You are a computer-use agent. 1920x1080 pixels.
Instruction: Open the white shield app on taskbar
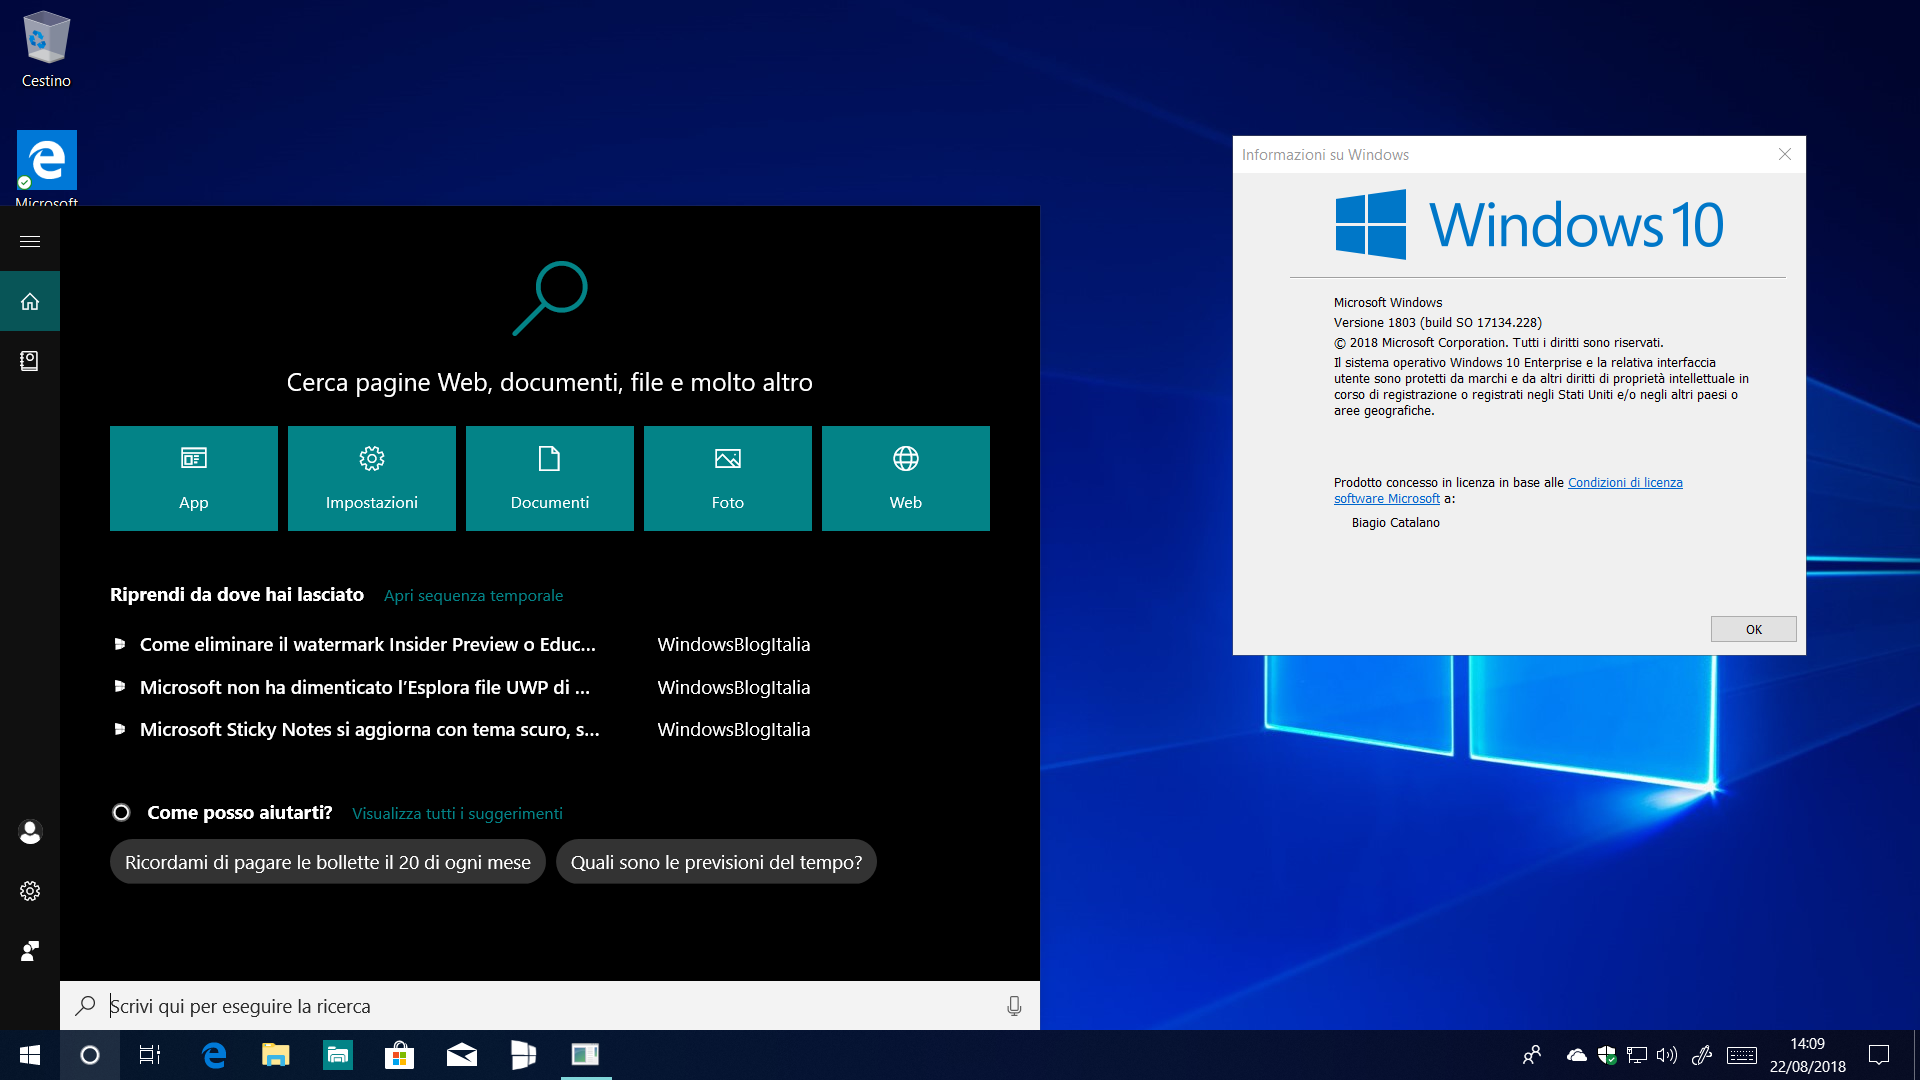(524, 1055)
